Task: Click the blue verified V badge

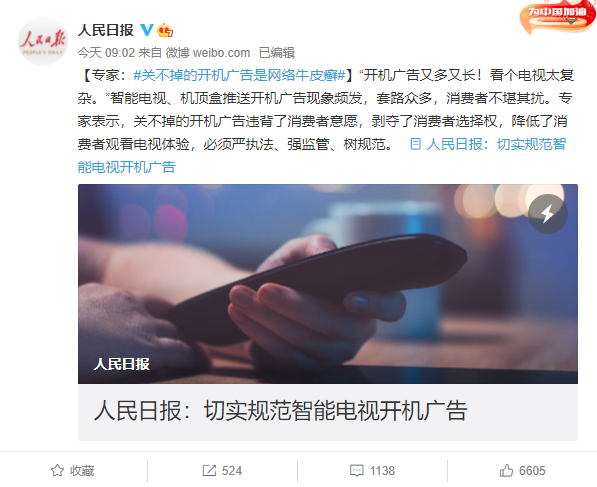Action: point(147,30)
